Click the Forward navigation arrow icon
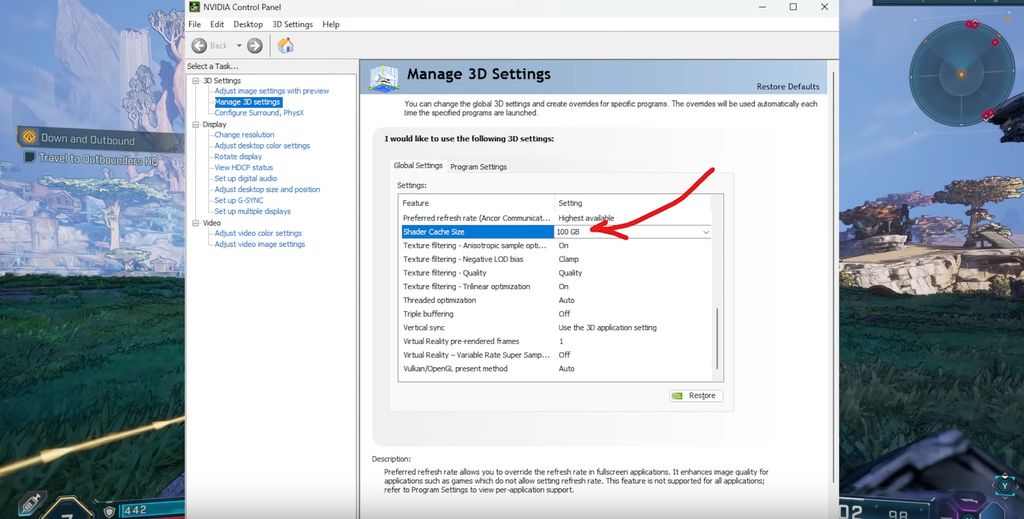 255,45
